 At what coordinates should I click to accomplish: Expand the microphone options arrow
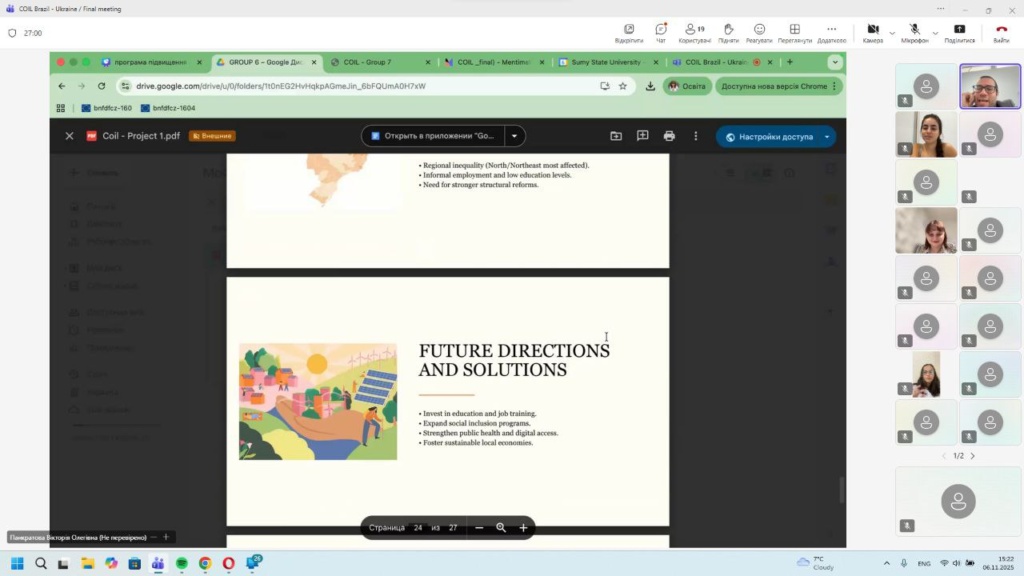point(935,32)
